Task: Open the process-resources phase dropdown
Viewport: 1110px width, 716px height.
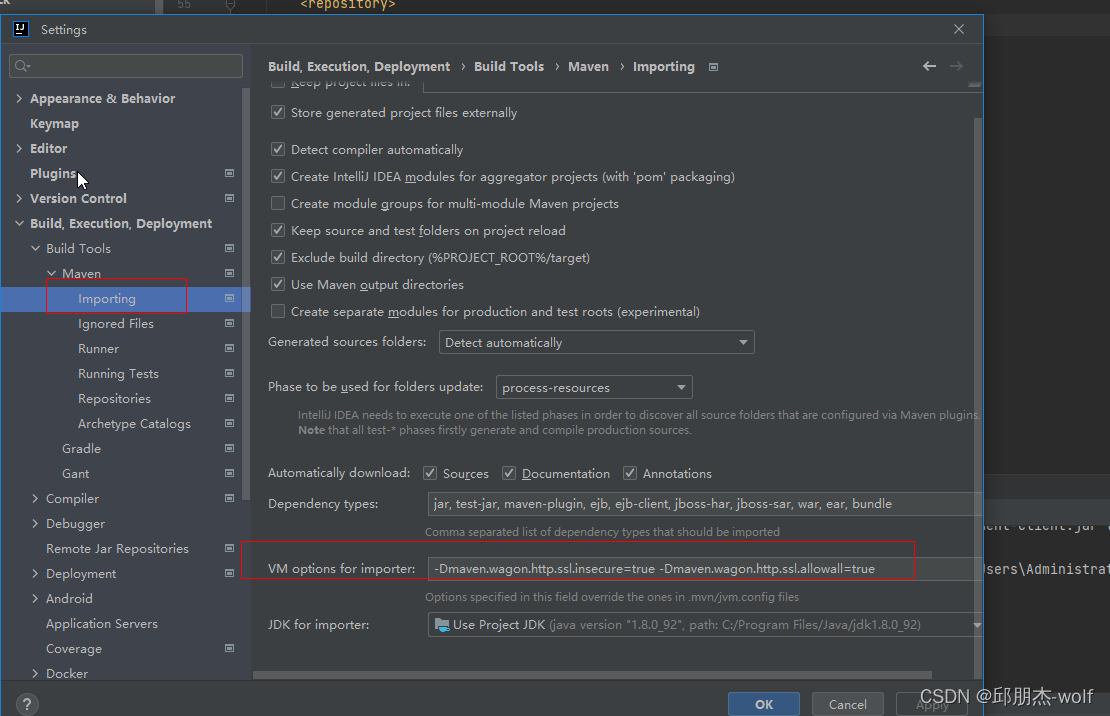Action: tap(681, 387)
